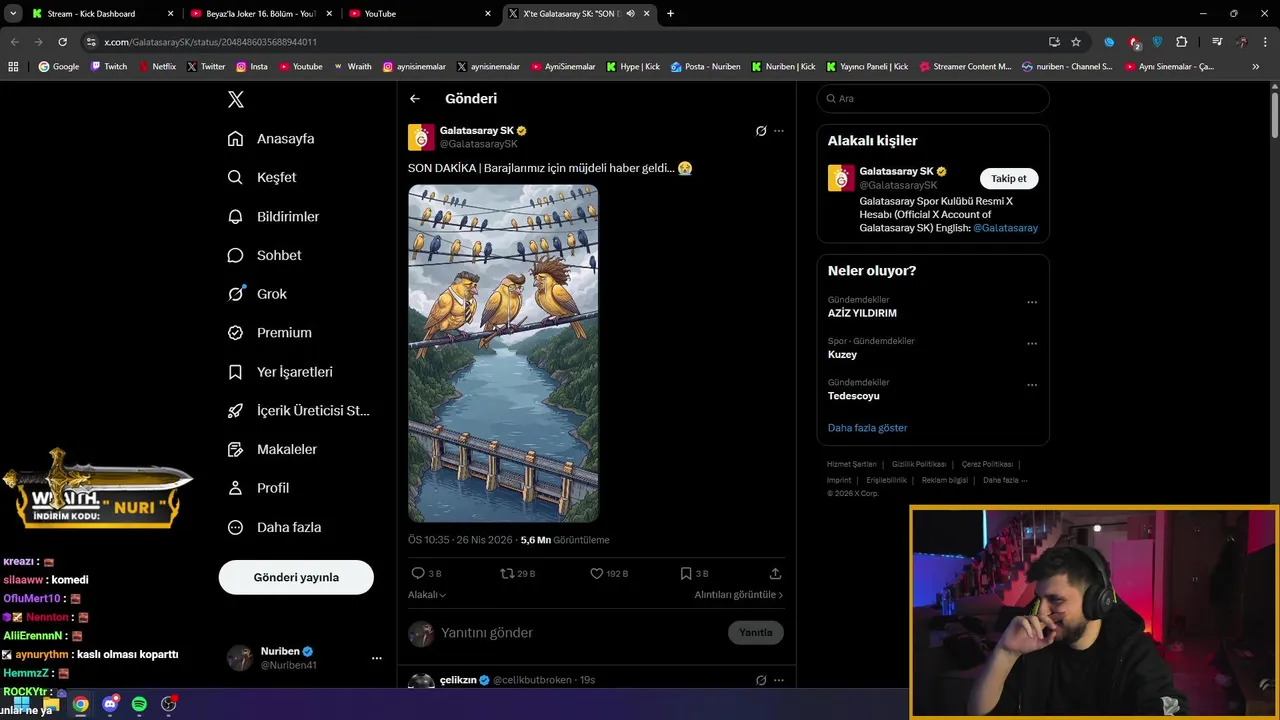Open Hizmet Şartları footer link
The image size is (1280, 720).
pyautogui.click(x=851, y=464)
